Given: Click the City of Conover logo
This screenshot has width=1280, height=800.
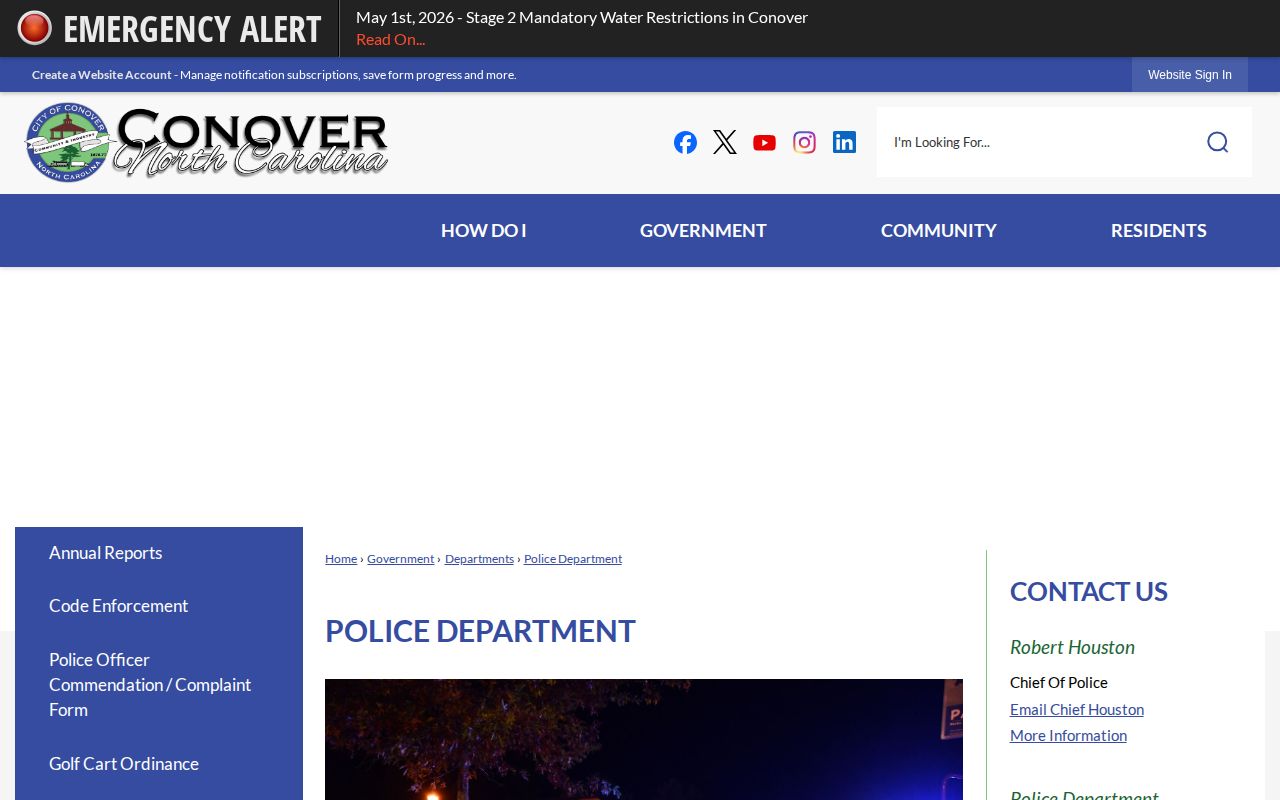Looking at the screenshot, I should pyautogui.click(x=207, y=142).
